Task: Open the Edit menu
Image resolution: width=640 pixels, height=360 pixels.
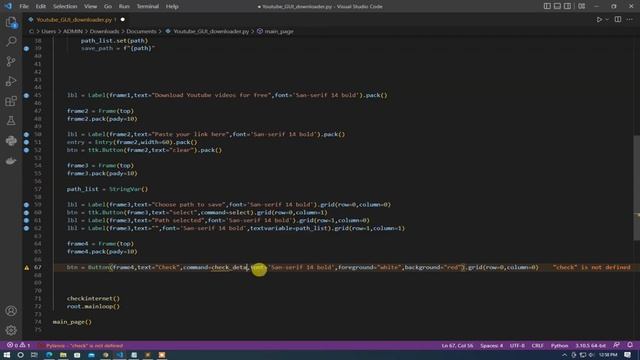Action: pyautogui.click(x=40, y=7)
